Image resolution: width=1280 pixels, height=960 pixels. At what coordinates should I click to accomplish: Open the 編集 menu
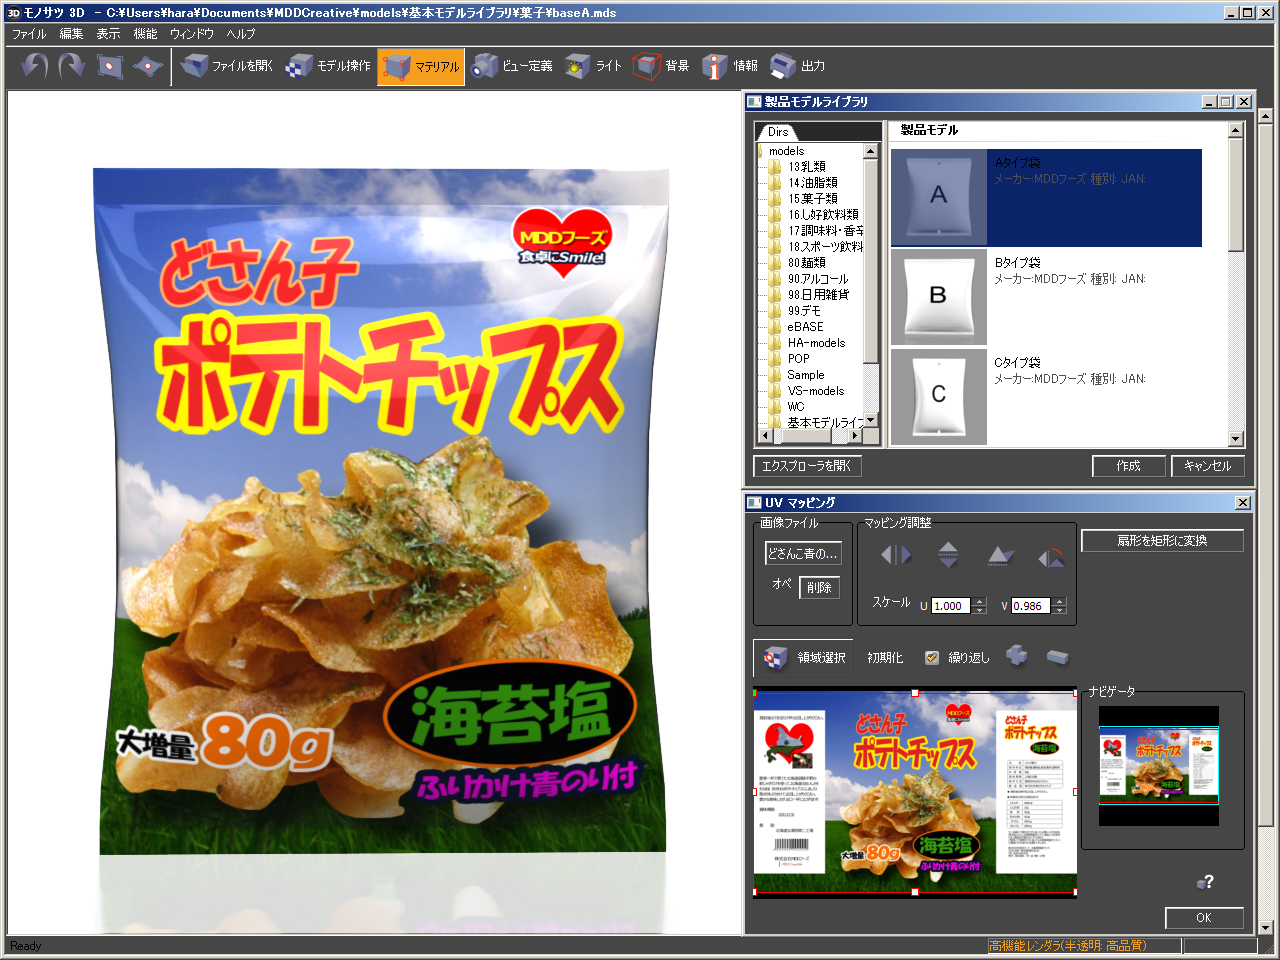(x=71, y=34)
